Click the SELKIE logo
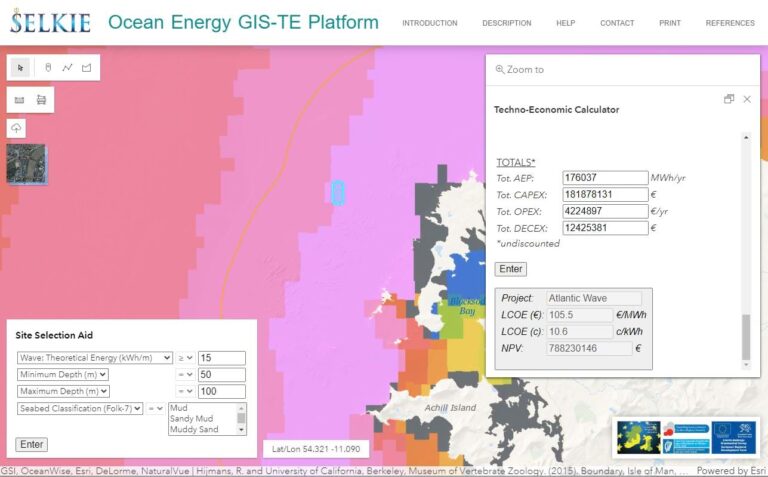Screen dimensions: 768x477 tap(50, 22)
